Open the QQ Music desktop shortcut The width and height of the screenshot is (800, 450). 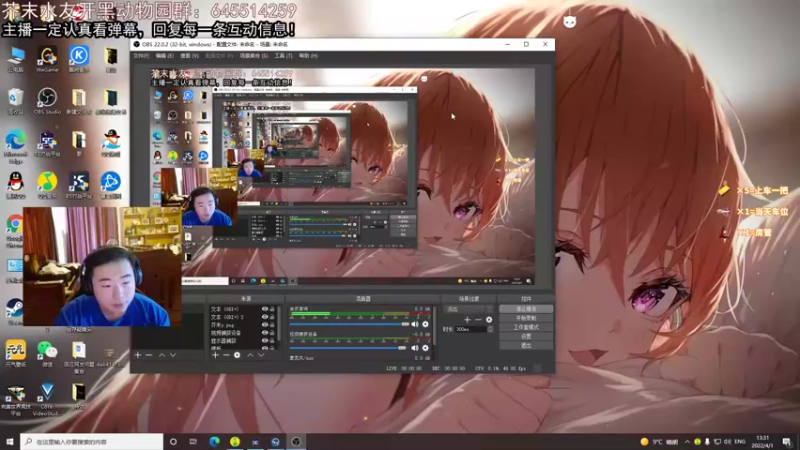pyautogui.click(x=47, y=185)
